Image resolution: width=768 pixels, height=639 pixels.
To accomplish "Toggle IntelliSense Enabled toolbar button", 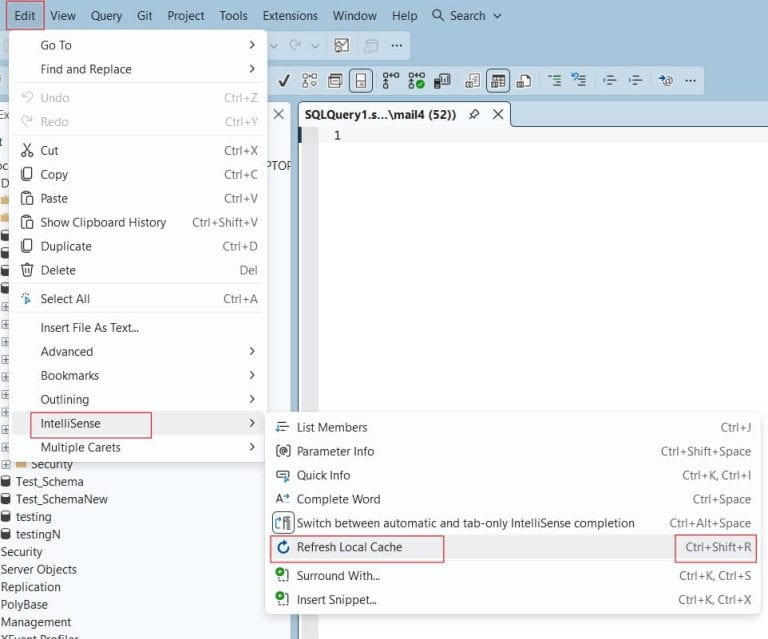I will (x=361, y=80).
